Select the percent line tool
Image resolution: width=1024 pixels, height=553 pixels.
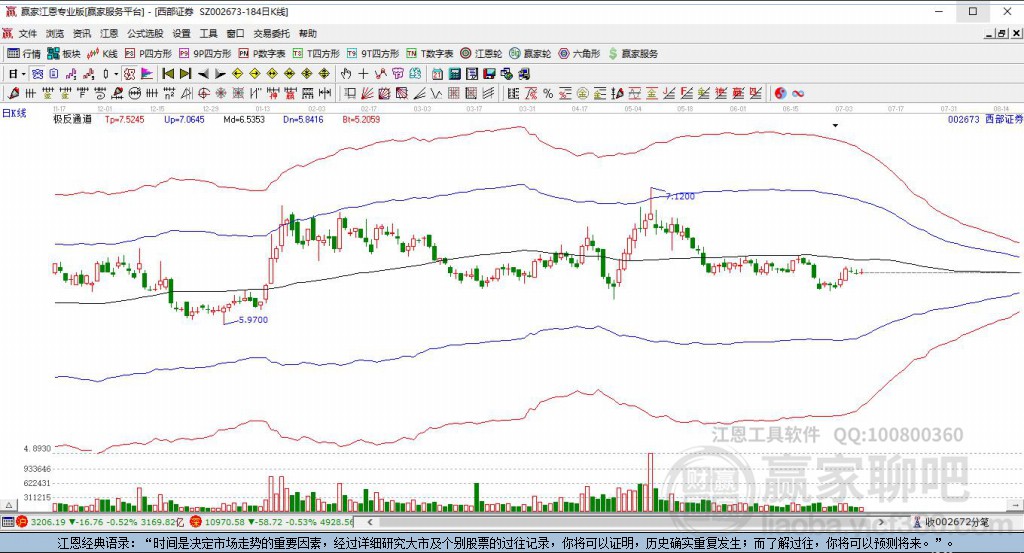point(548,93)
